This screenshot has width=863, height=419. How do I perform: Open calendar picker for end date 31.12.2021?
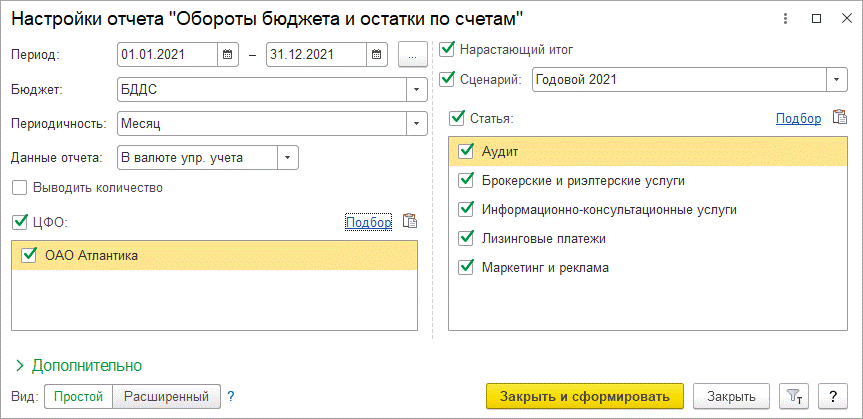tap(376, 55)
